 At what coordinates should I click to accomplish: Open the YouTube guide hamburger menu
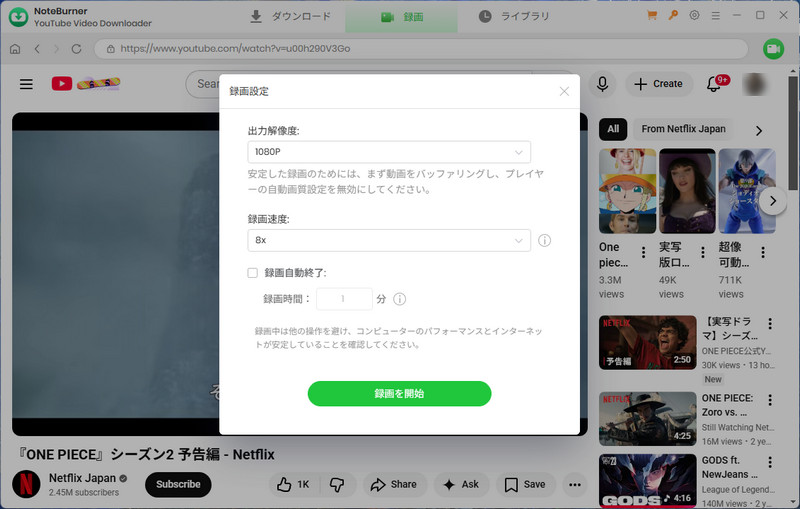27,84
